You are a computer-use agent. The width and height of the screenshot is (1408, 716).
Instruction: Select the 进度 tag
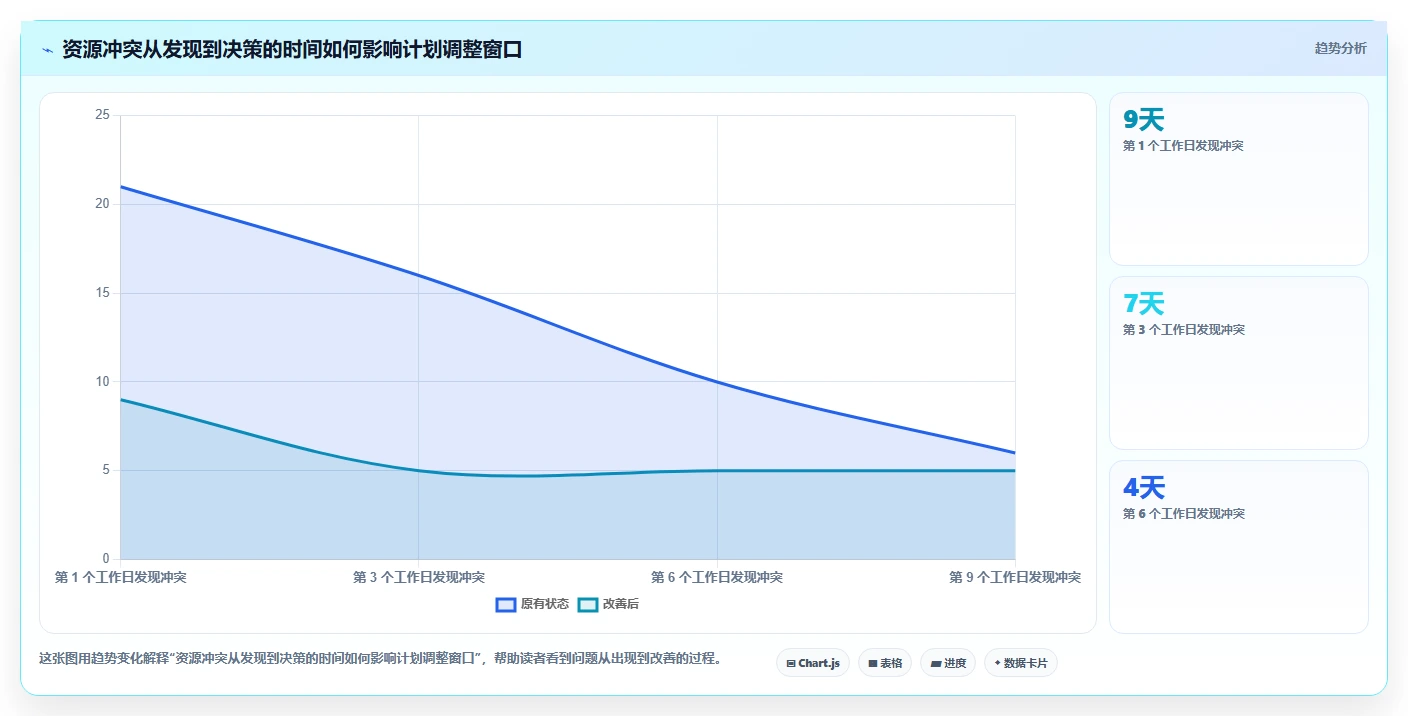(x=948, y=663)
